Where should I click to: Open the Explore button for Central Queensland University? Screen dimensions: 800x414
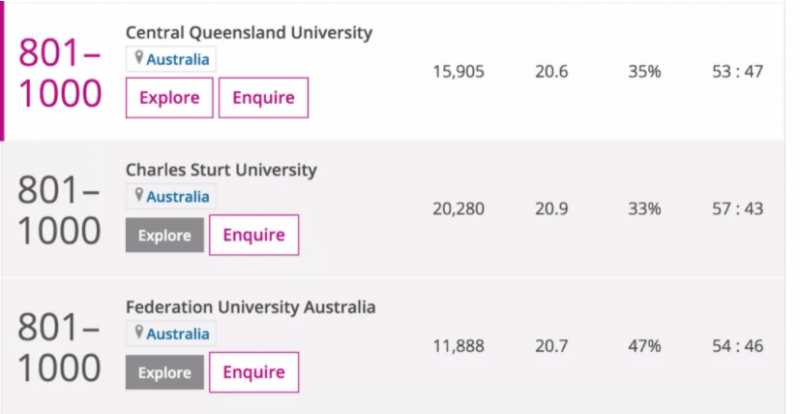pyautogui.click(x=169, y=98)
